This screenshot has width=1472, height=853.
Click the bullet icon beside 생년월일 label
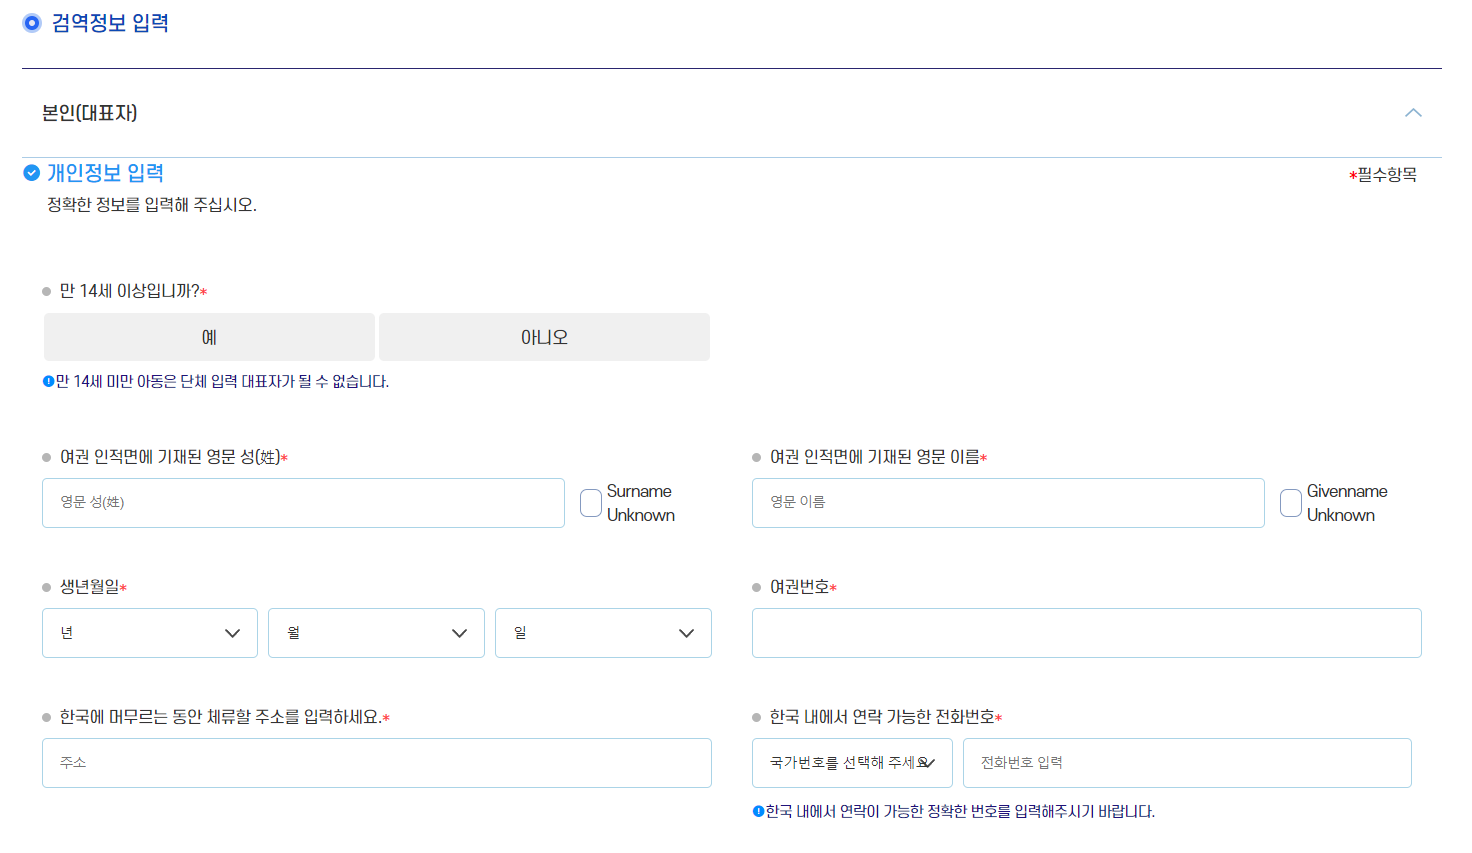tap(44, 587)
